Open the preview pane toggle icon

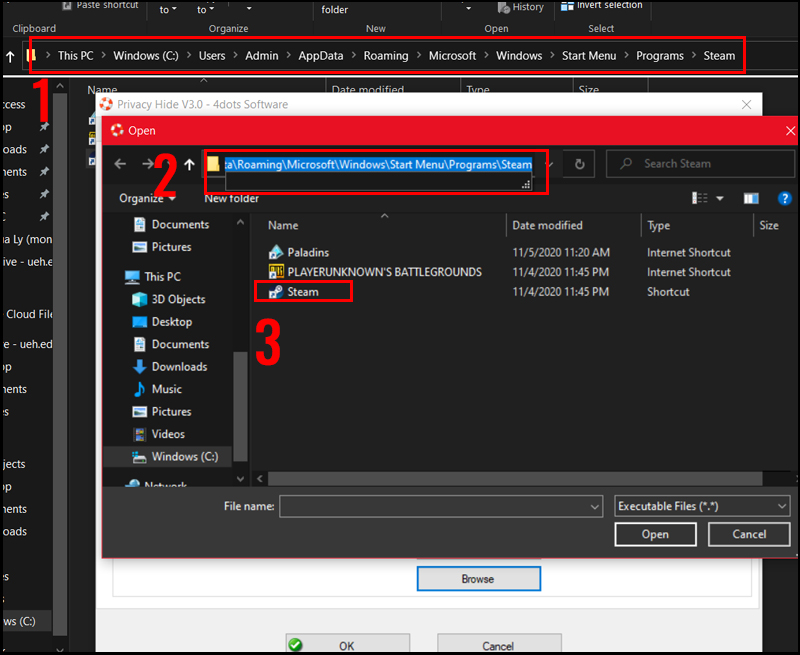[x=751, y=198]
